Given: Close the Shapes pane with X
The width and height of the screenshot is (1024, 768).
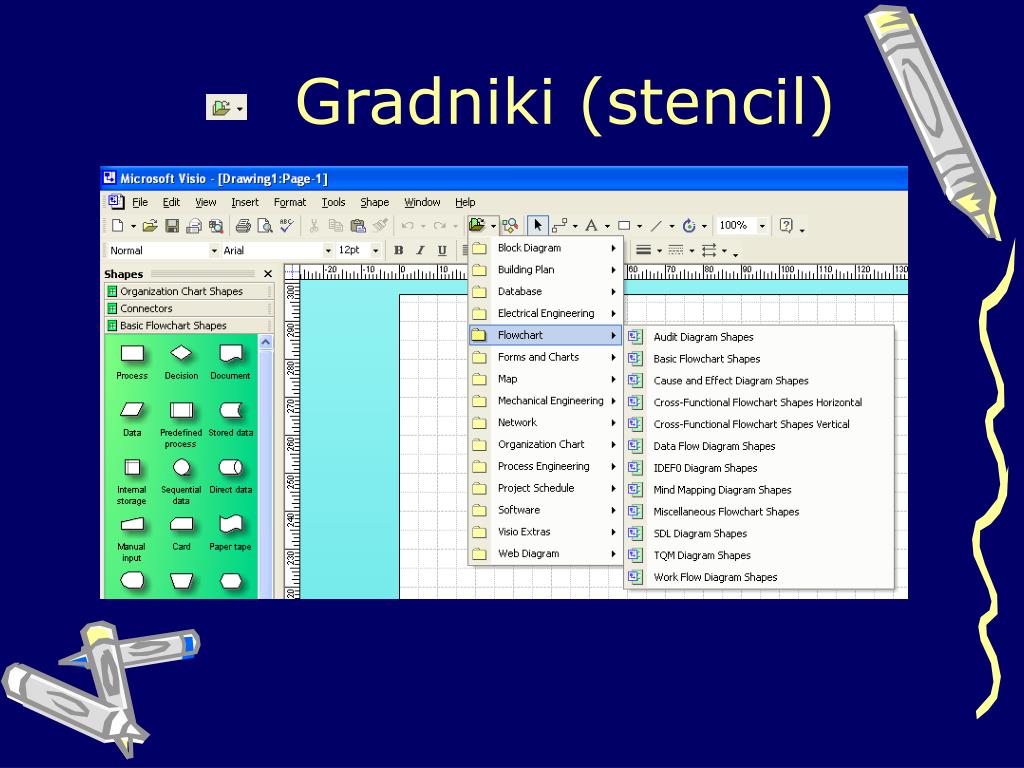Looking at the screenshot, I should point(268,274).
